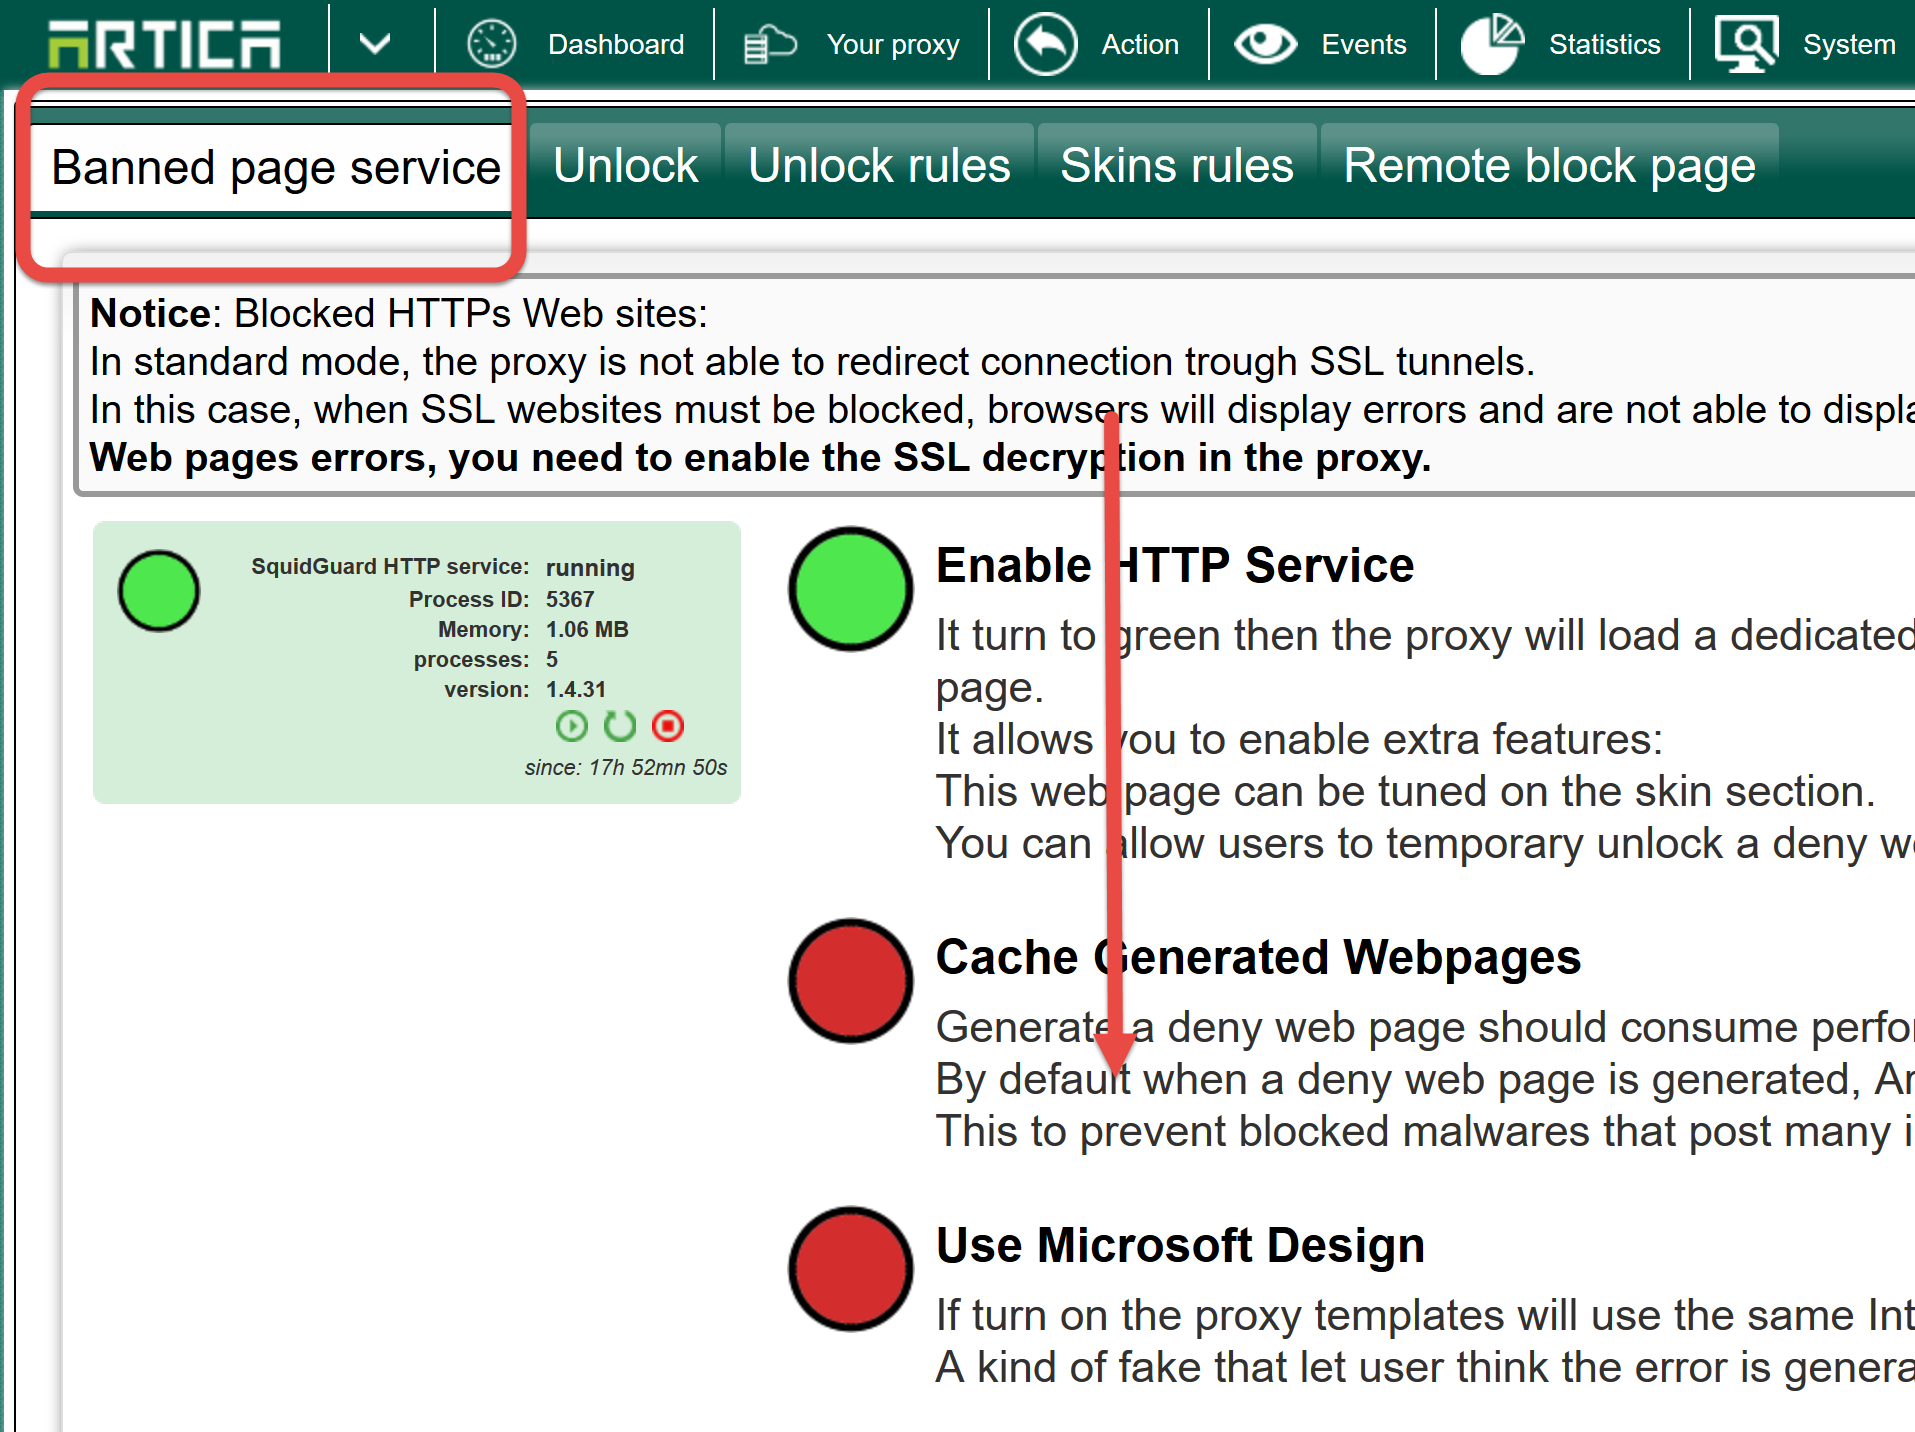Viewport: 1915px width, 1432px height.
Task: Click the bold SSL decryption warning sentence
Action: click(x=760, y=458)
